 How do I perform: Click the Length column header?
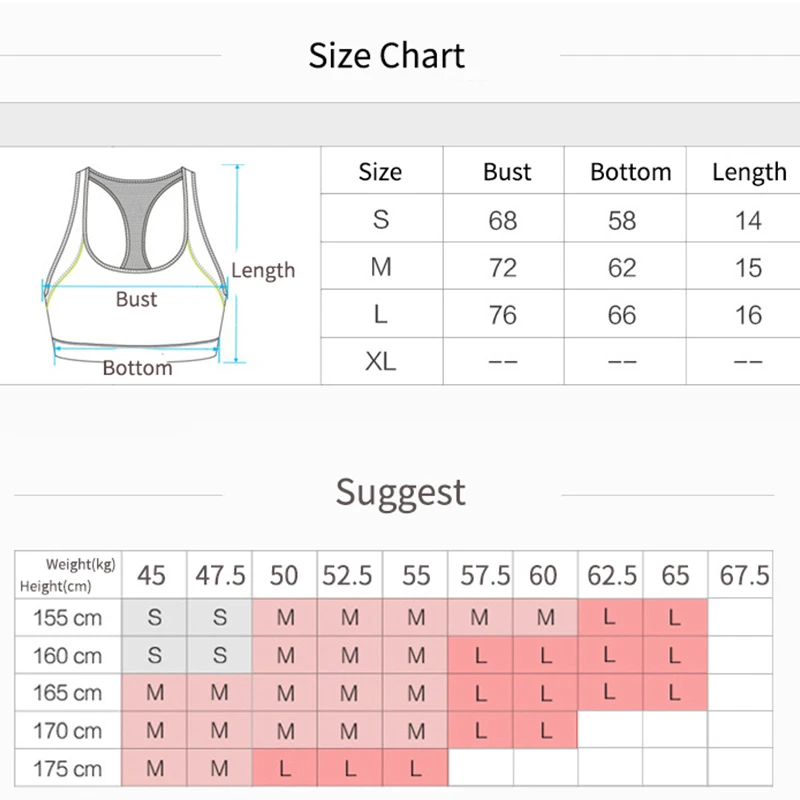click(x=749, y=172)
